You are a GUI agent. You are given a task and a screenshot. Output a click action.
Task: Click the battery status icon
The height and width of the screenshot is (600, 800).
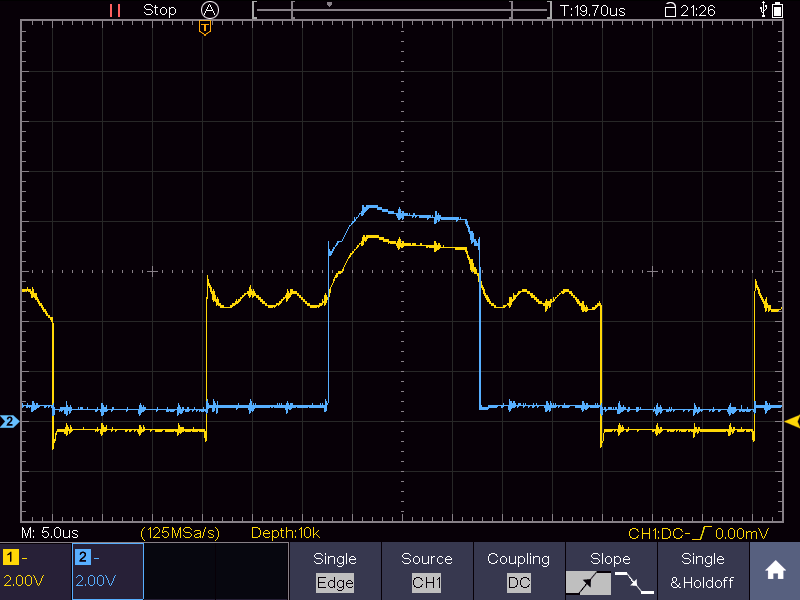777,10
